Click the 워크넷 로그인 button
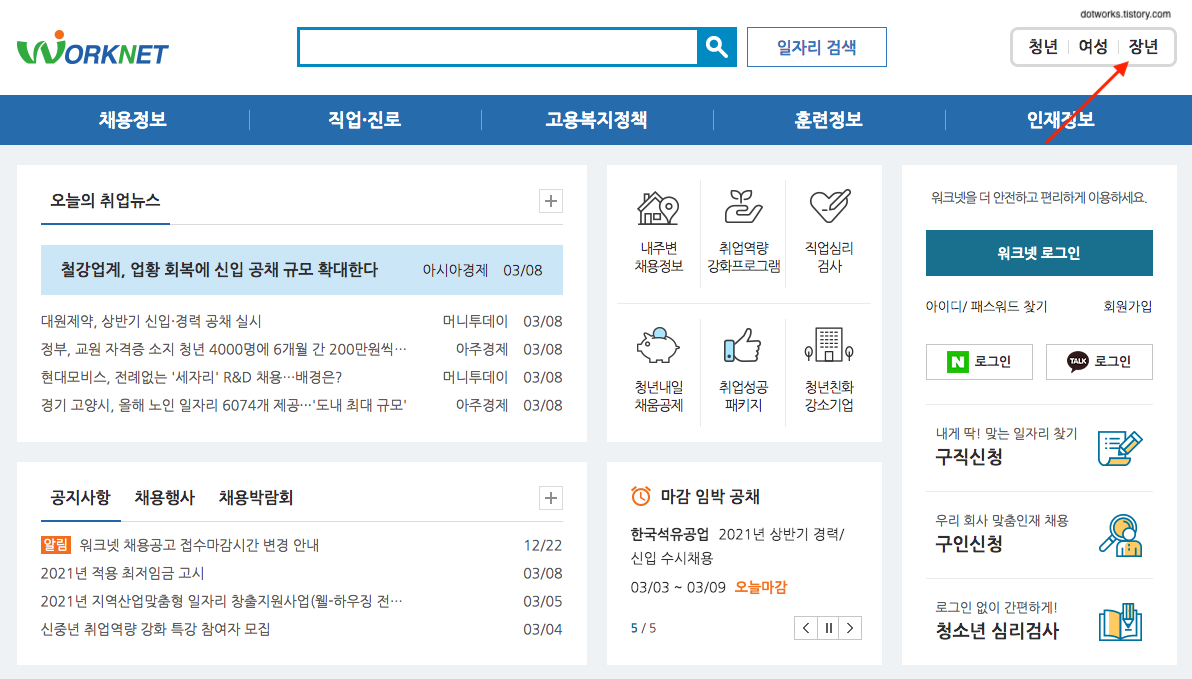Screen dimensions: 1192x679 1039,253
